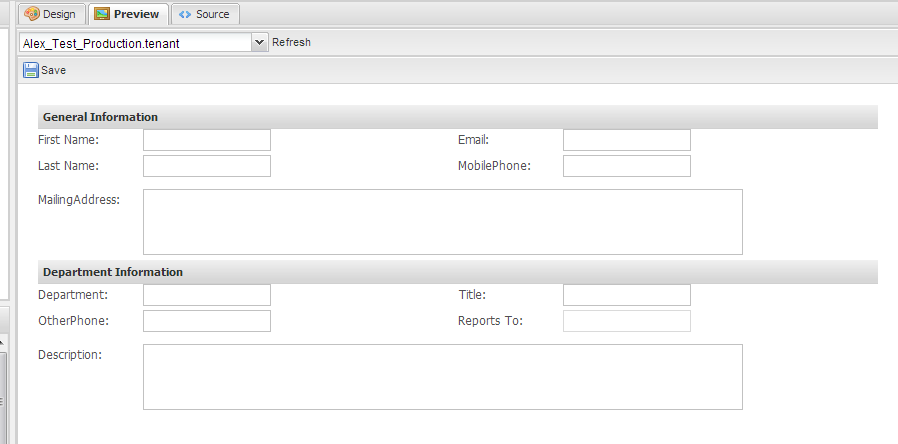Focus the Email input field
The height and width of the screenshot is (444, 898).
pyautogui.click(x=627, y=140)
